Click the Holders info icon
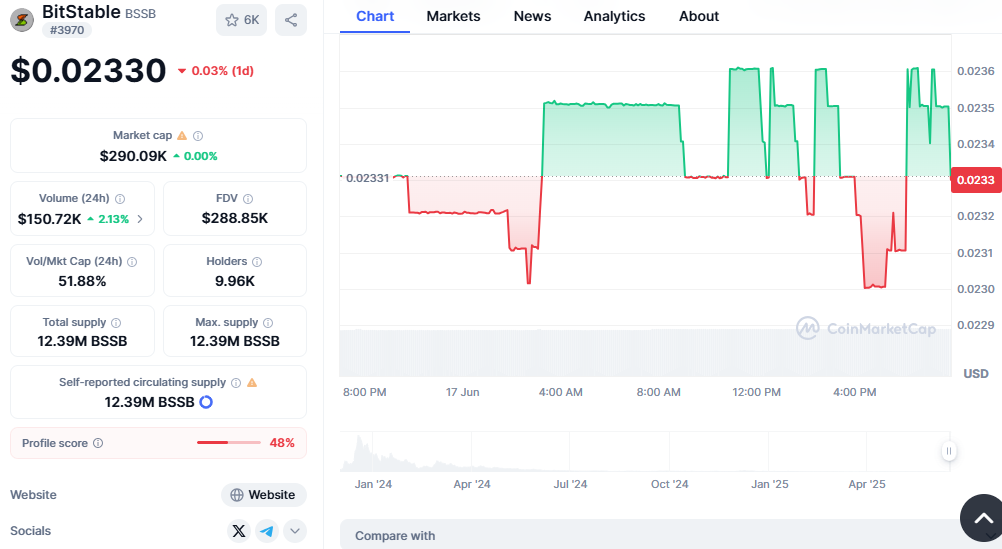The width and height of the screenshot is (1002, 549). point(257,261)
